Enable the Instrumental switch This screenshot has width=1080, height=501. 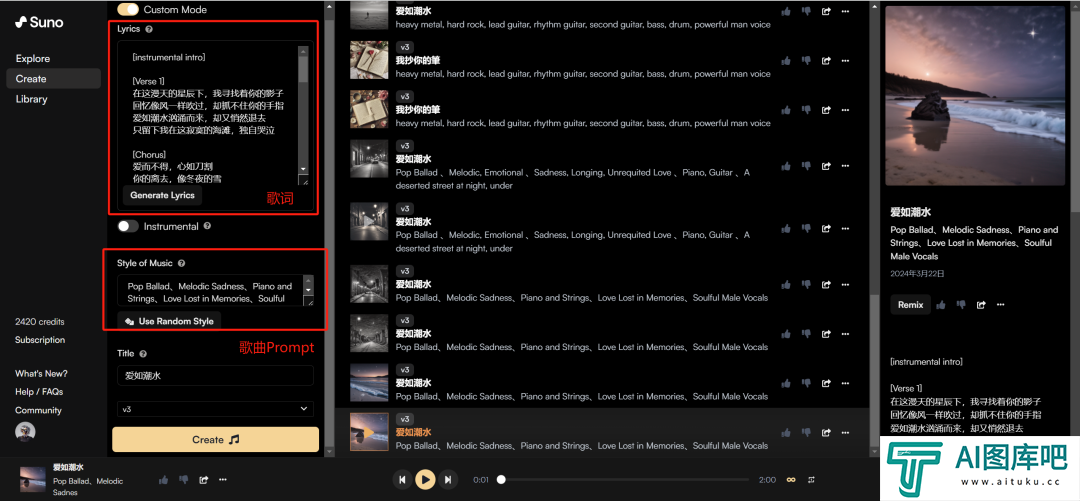tap(128, 226)
